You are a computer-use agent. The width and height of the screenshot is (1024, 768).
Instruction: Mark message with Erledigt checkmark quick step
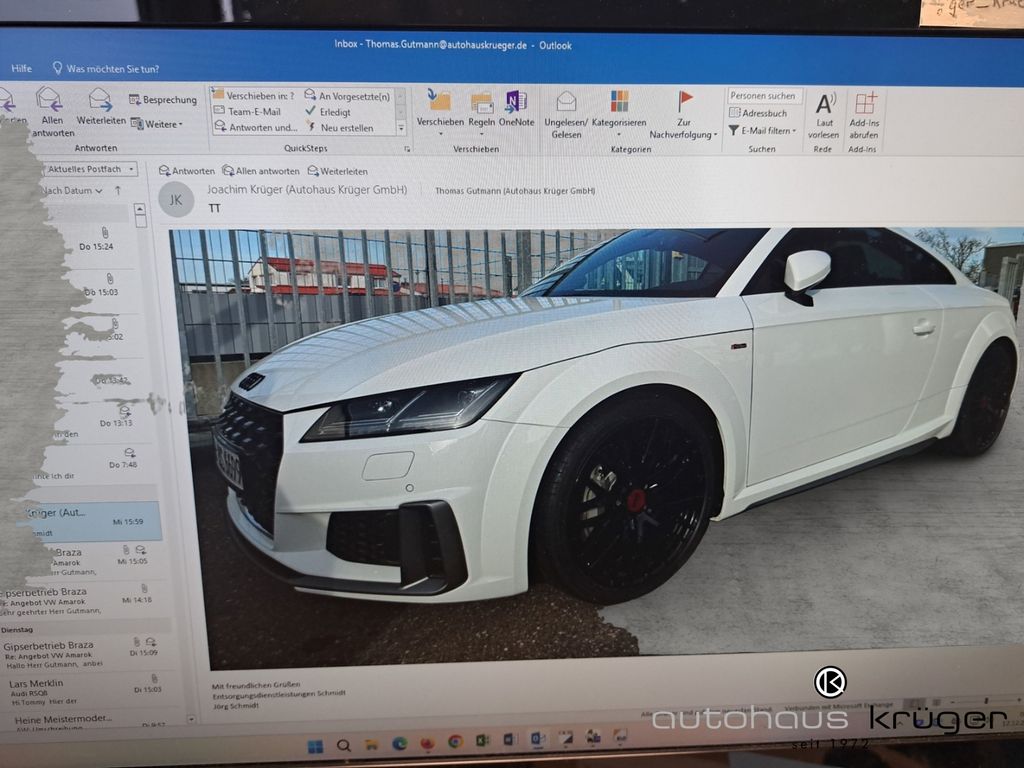click(334, 111)
